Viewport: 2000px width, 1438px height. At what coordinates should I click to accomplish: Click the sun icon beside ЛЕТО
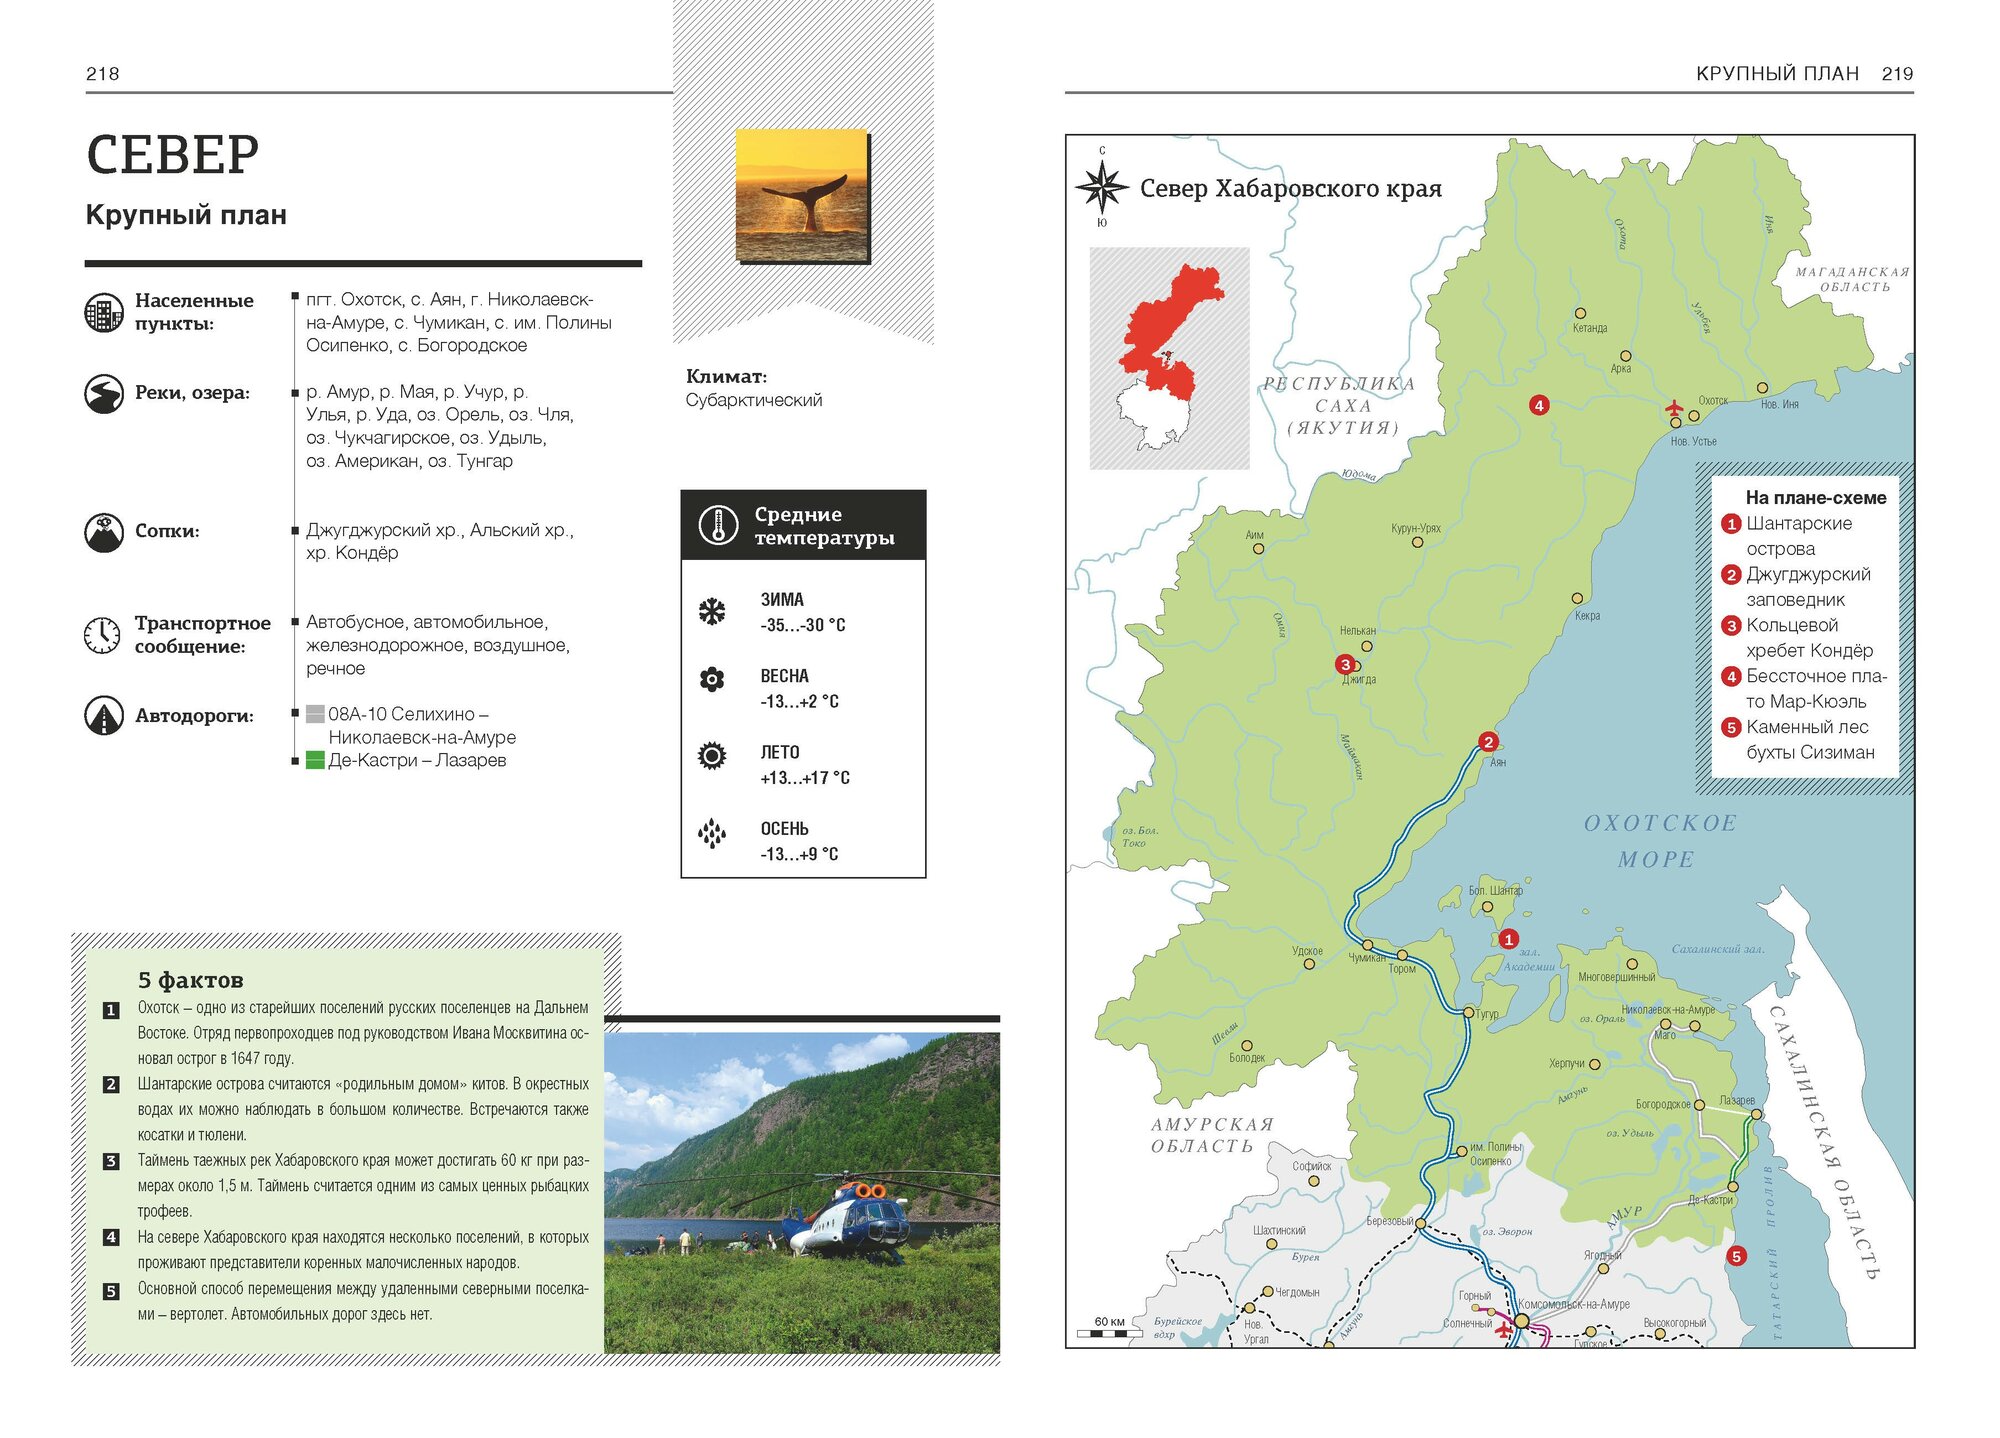click(712, 755)
